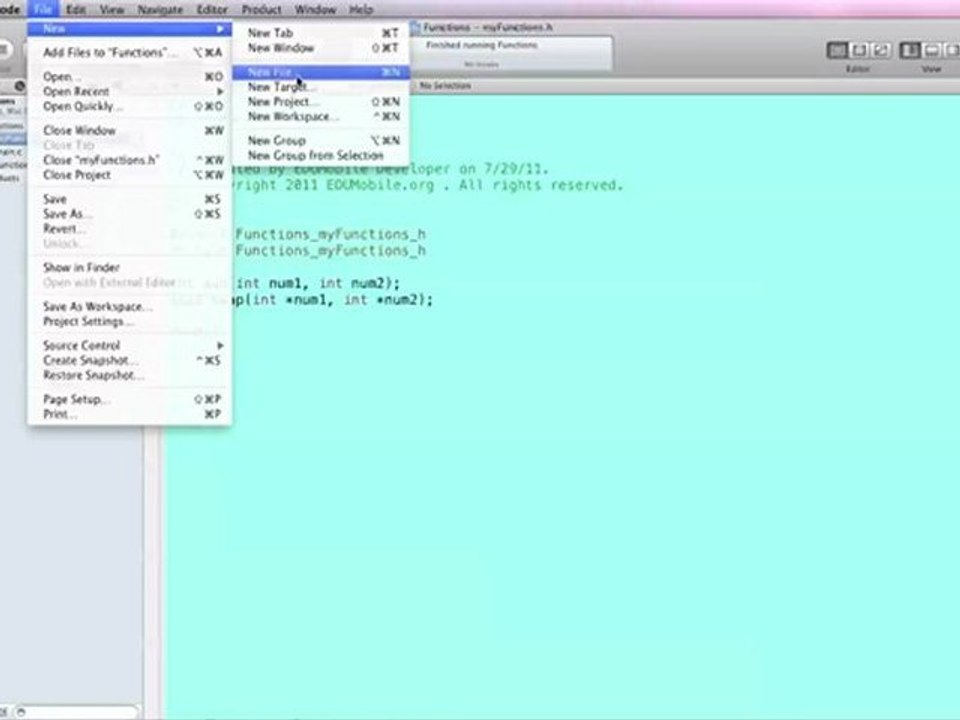The width and height of the screenshot is (960, 720).
Task: Click Create Snapshot… menu item
Action: (130, 360)
